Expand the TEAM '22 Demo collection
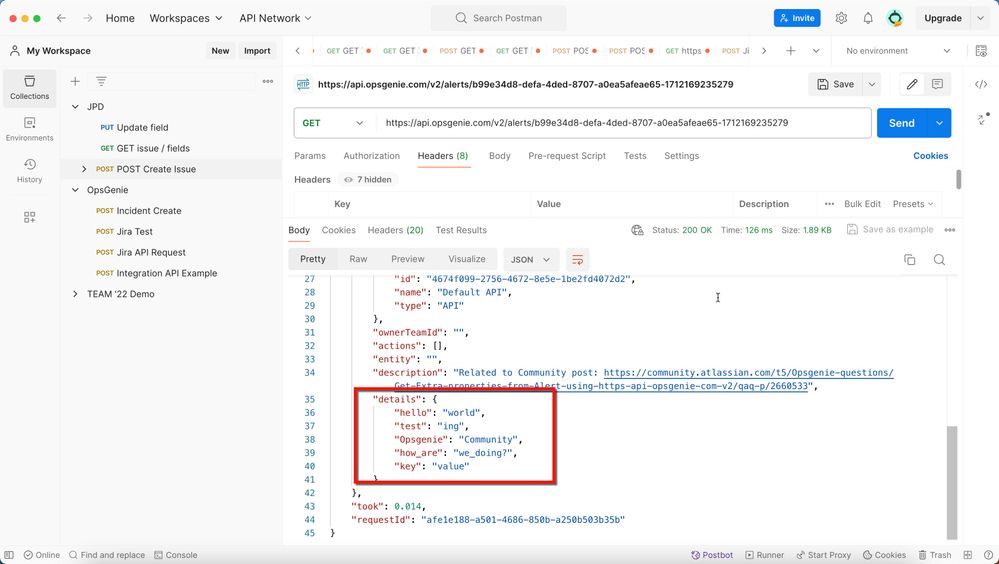 (x=75, y=294)
